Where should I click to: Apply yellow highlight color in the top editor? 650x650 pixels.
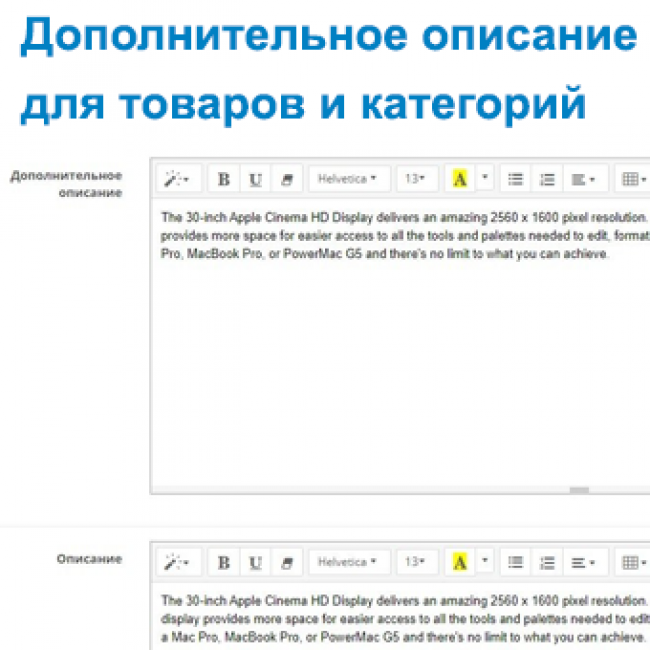[x=459, y=179]
